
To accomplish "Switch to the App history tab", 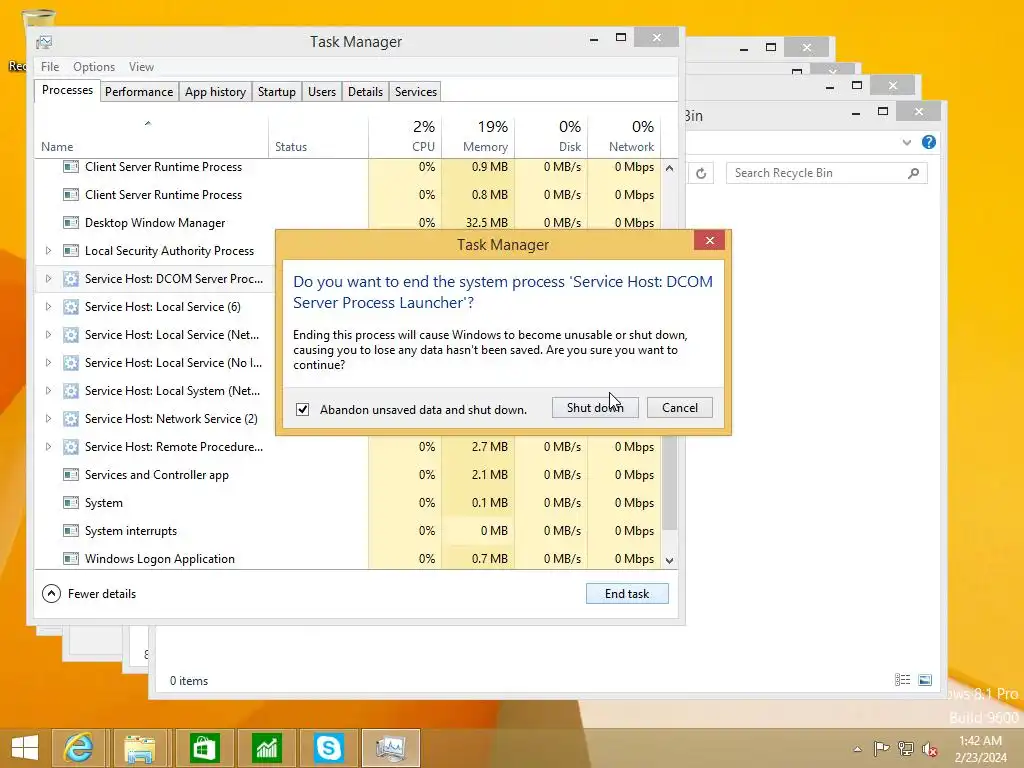I will click(216, 91).
